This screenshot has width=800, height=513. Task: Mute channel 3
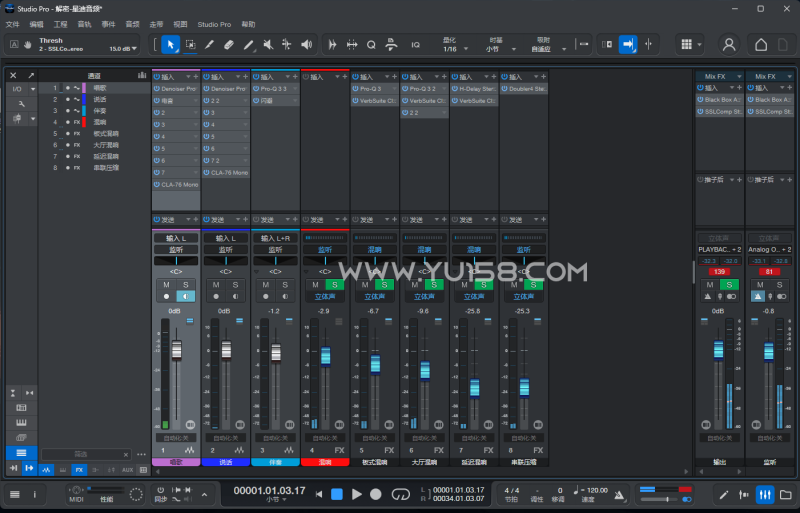pos(266,285)
